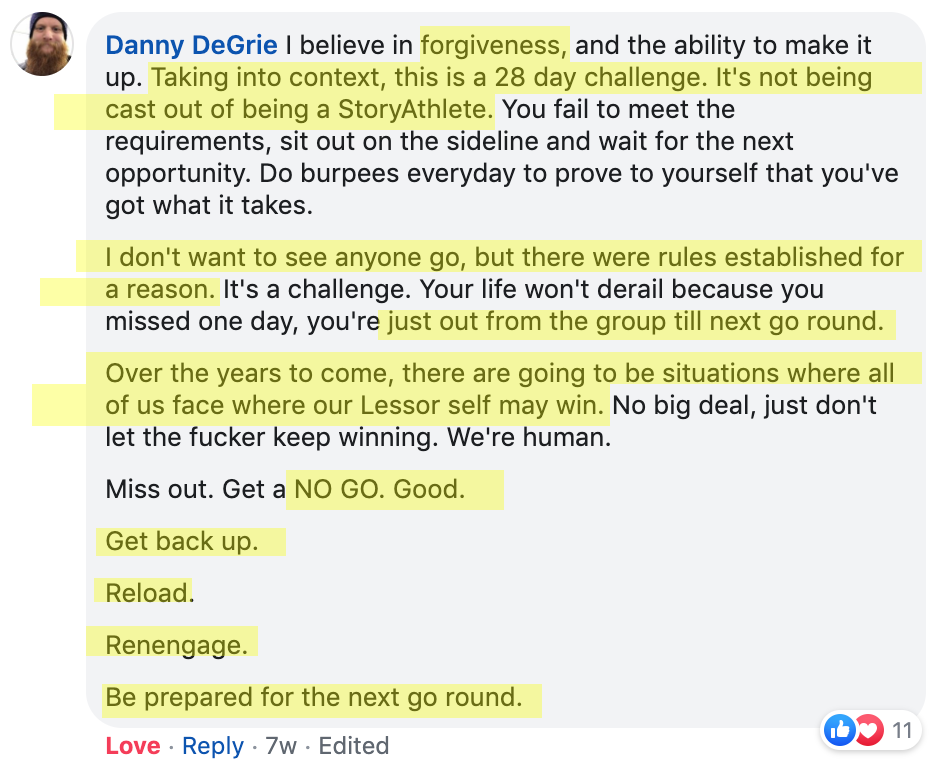The image size is (940, 768).
Task: Open the Edited history link
Action: [x=354, y=746]
